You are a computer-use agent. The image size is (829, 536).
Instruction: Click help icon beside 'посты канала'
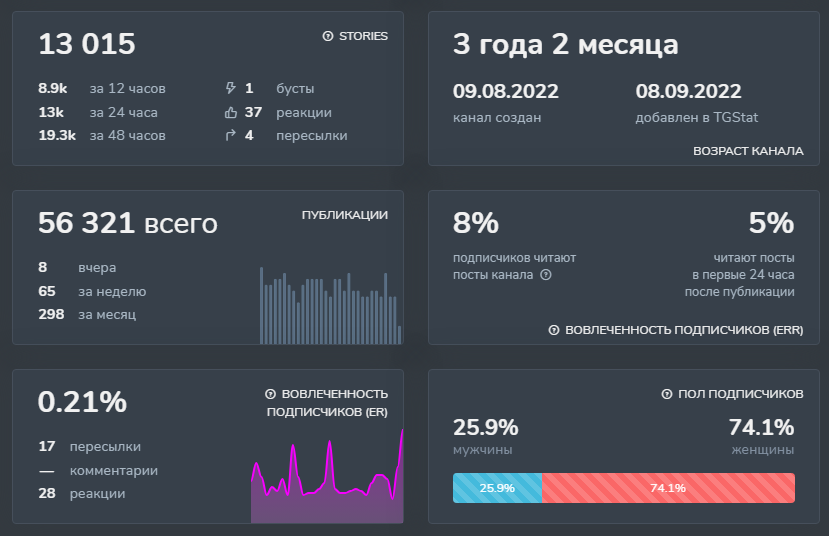click(546, 275)
